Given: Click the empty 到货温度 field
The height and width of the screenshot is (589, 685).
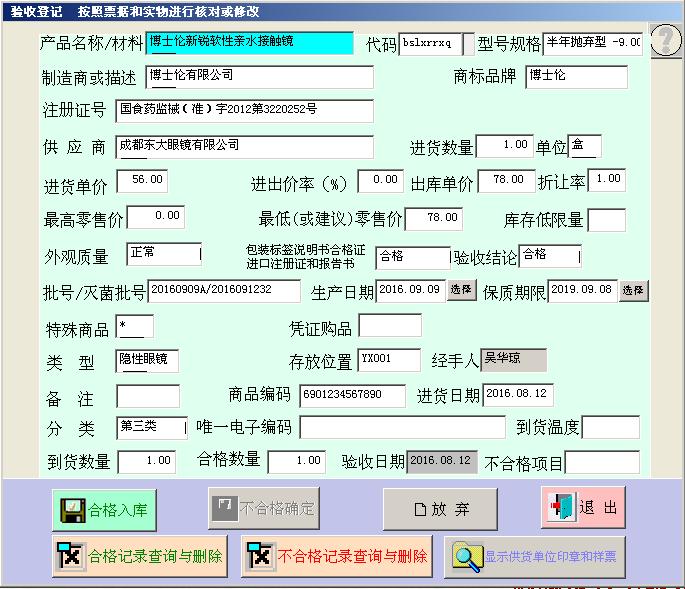Looking at the screenshot, I should tap(611, 427).
